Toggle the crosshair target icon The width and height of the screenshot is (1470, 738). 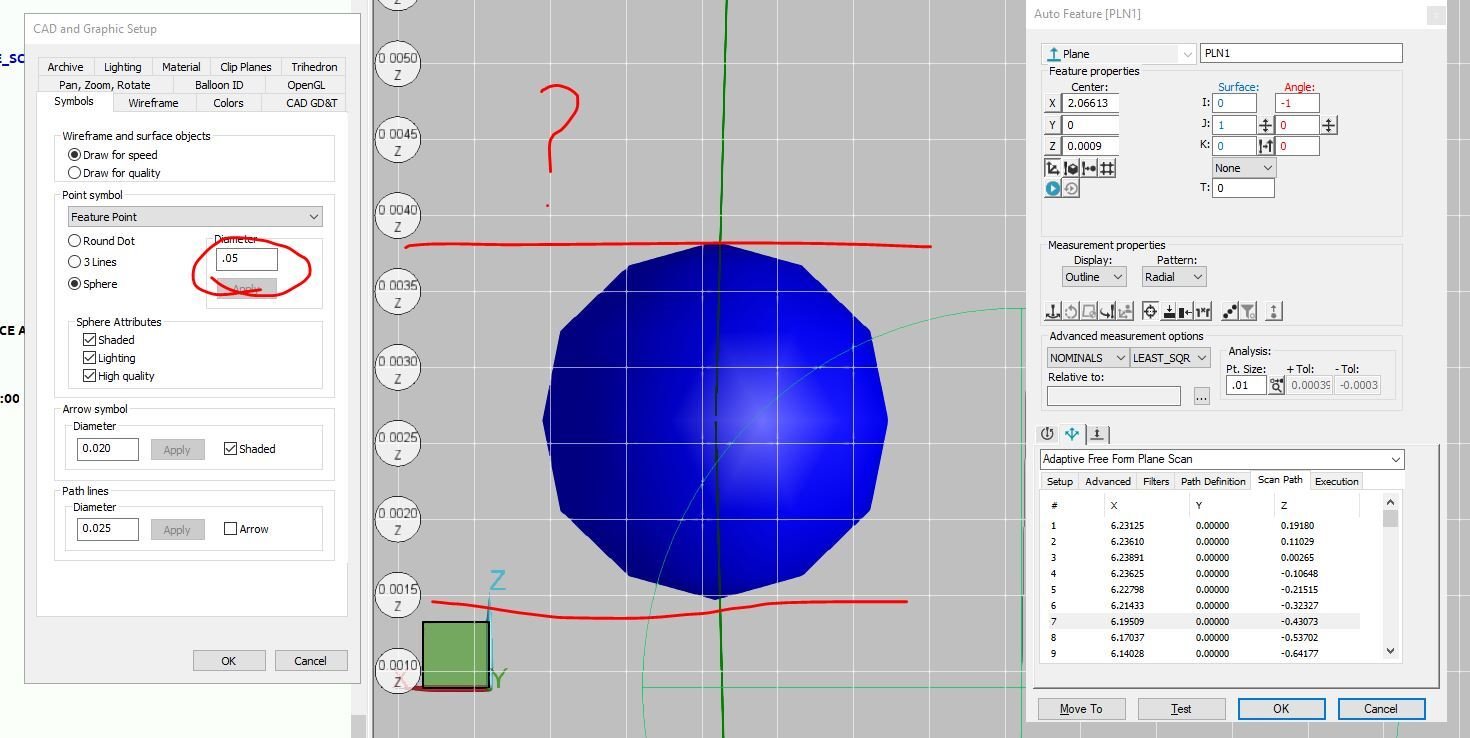point(1150,312)
